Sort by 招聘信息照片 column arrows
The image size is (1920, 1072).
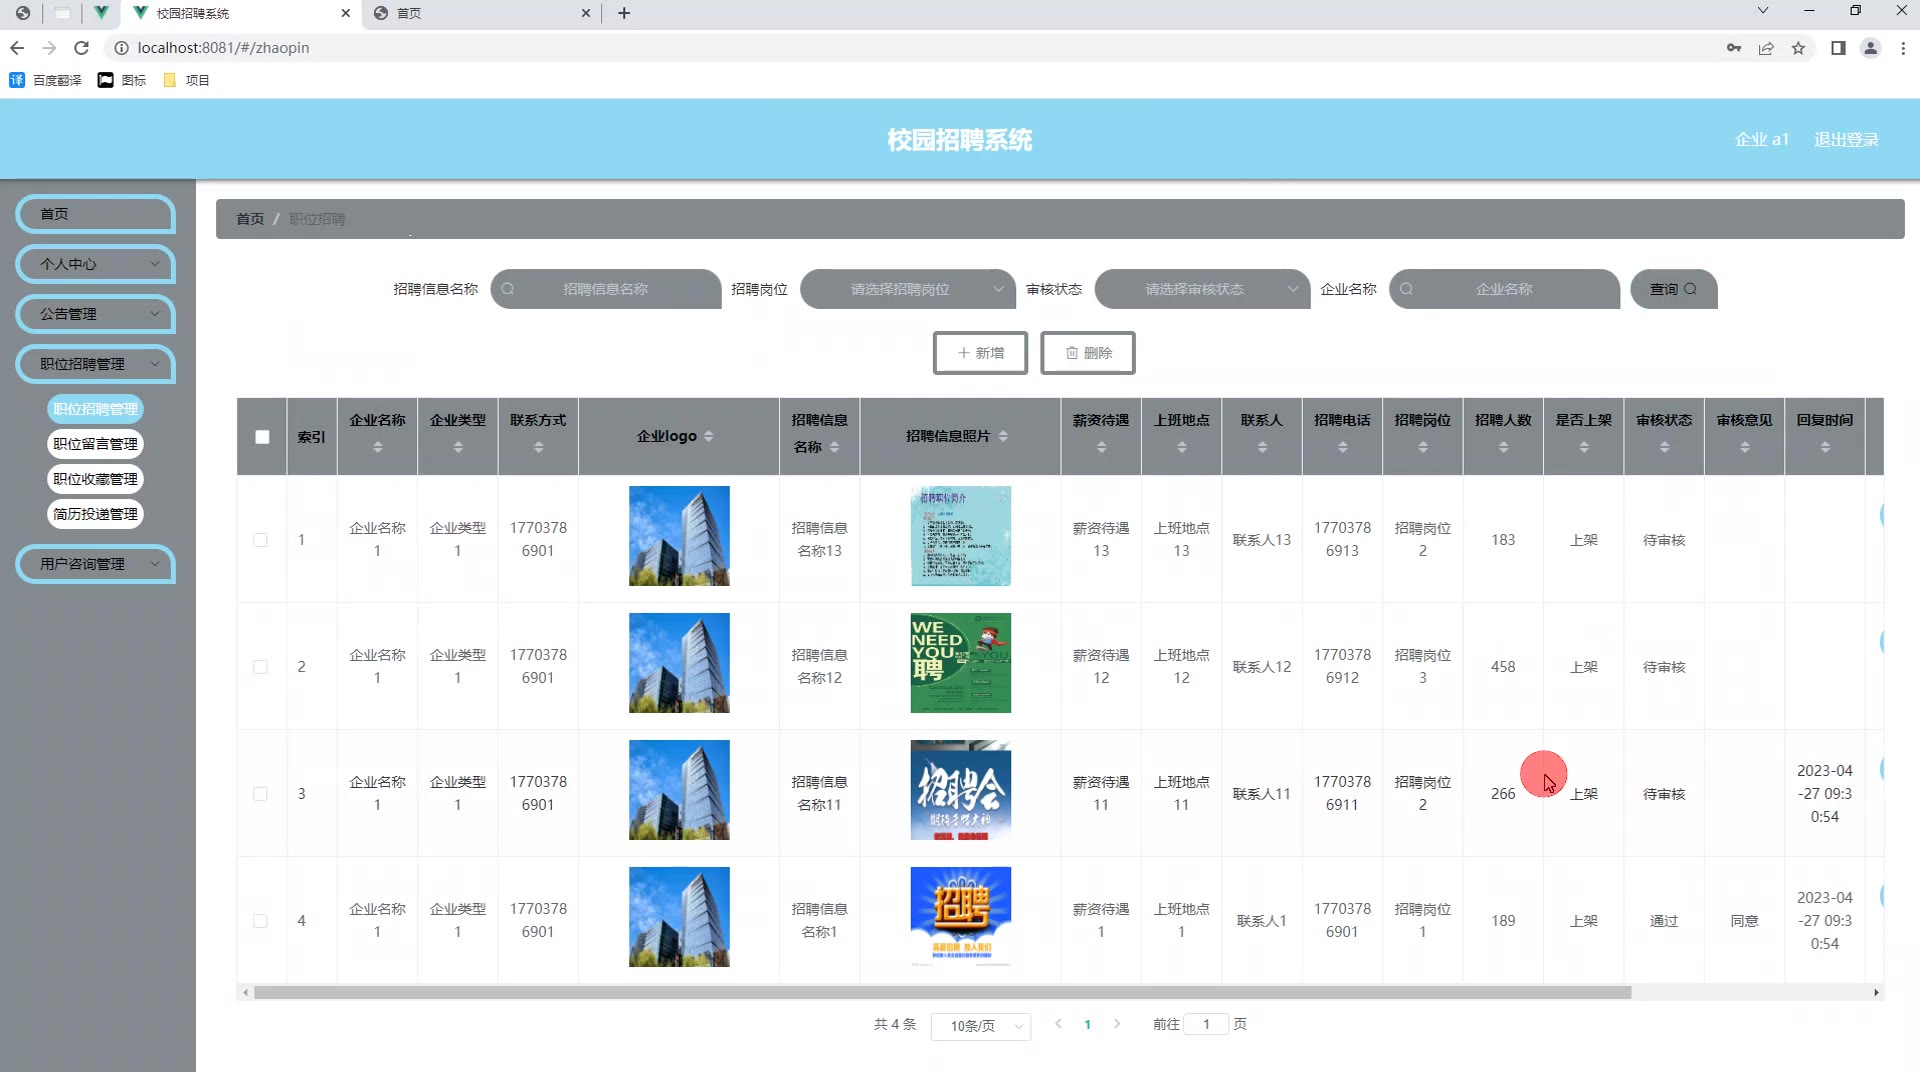[x=1003, y=436]
